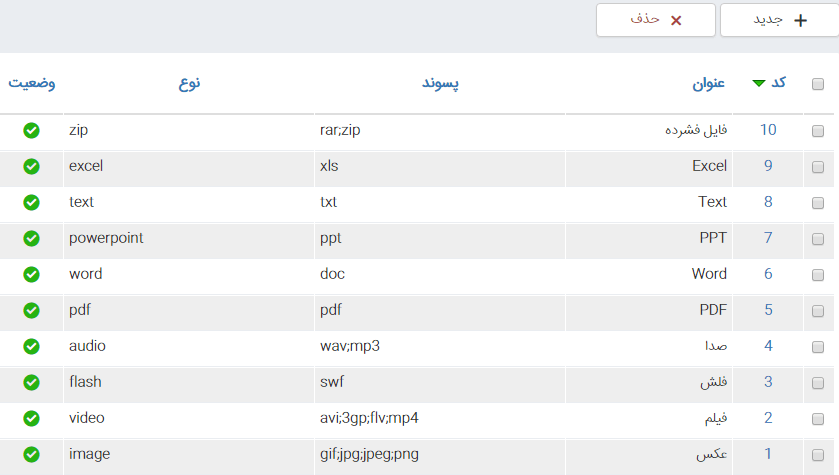Select the checkbox next to code 1
839x475 pixels.
tap(817, 455)
